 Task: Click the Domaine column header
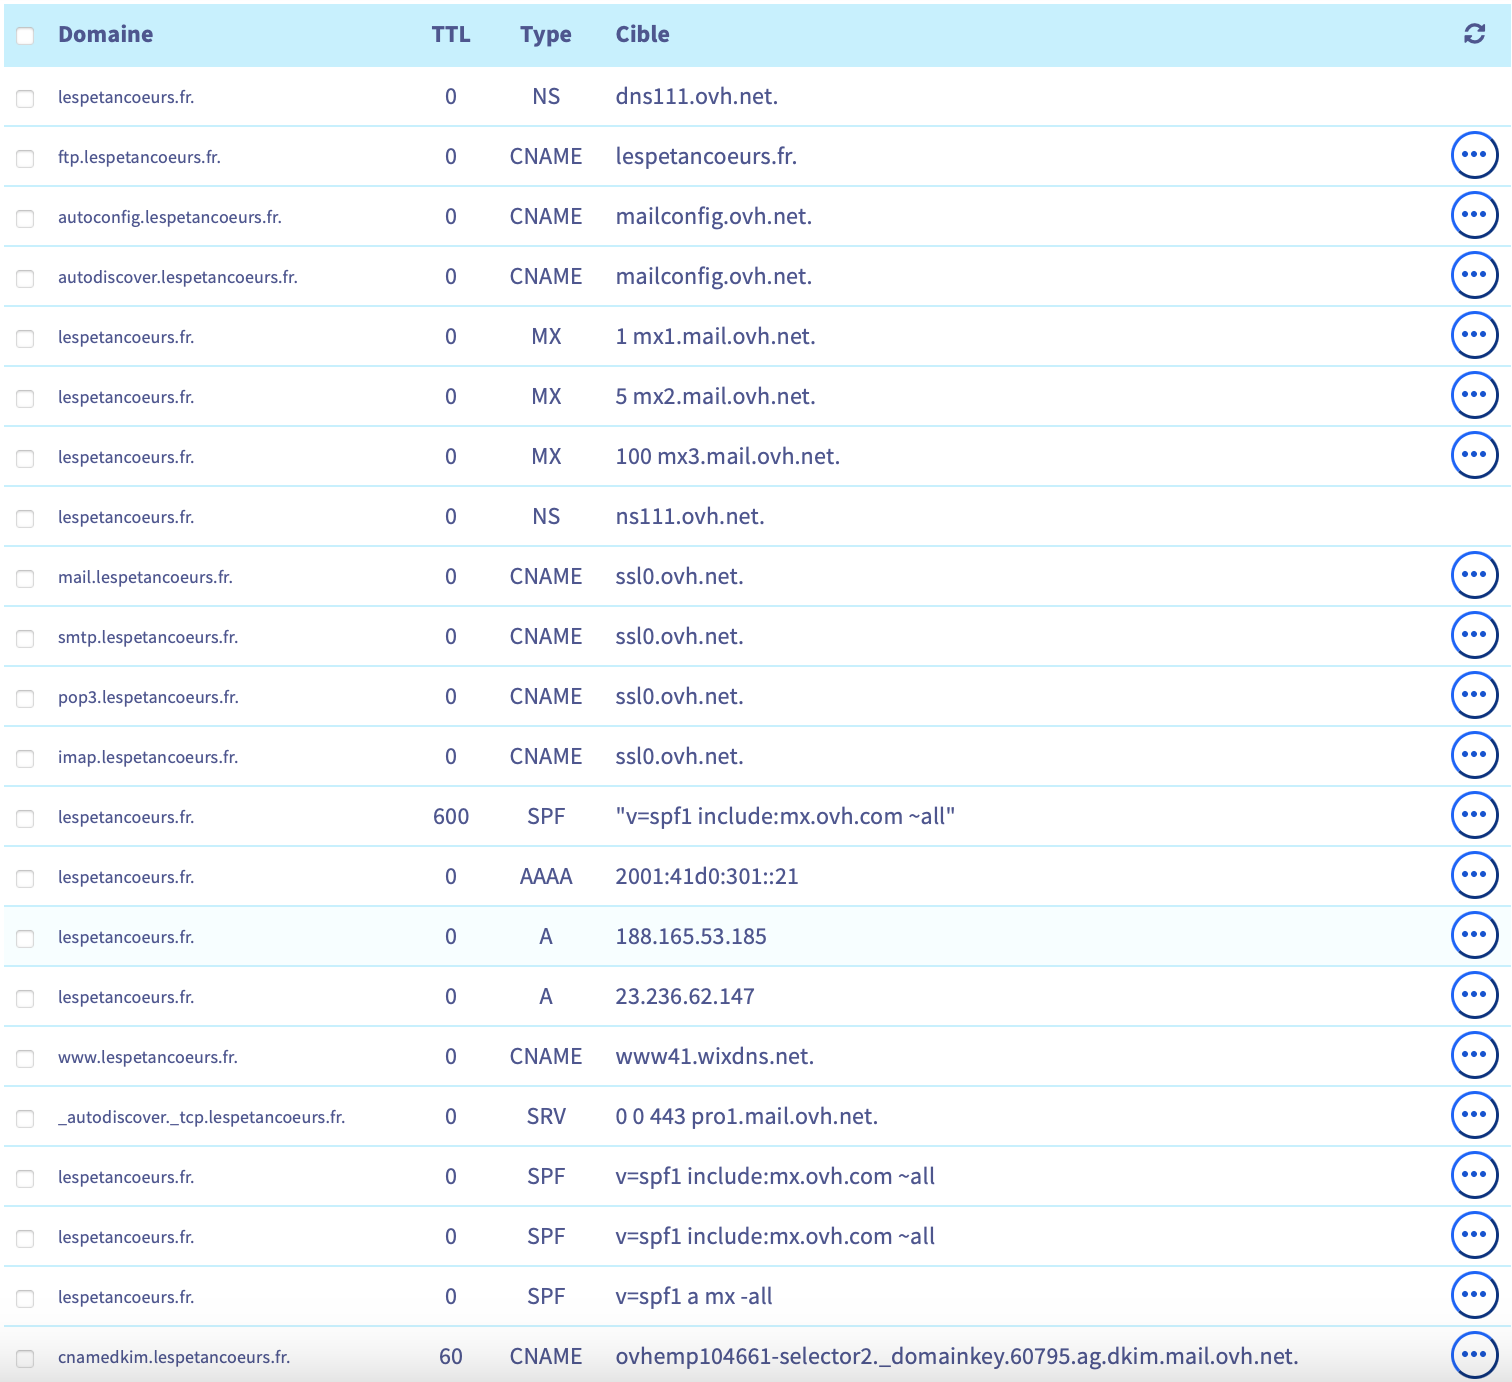click(x=105, y=34)
